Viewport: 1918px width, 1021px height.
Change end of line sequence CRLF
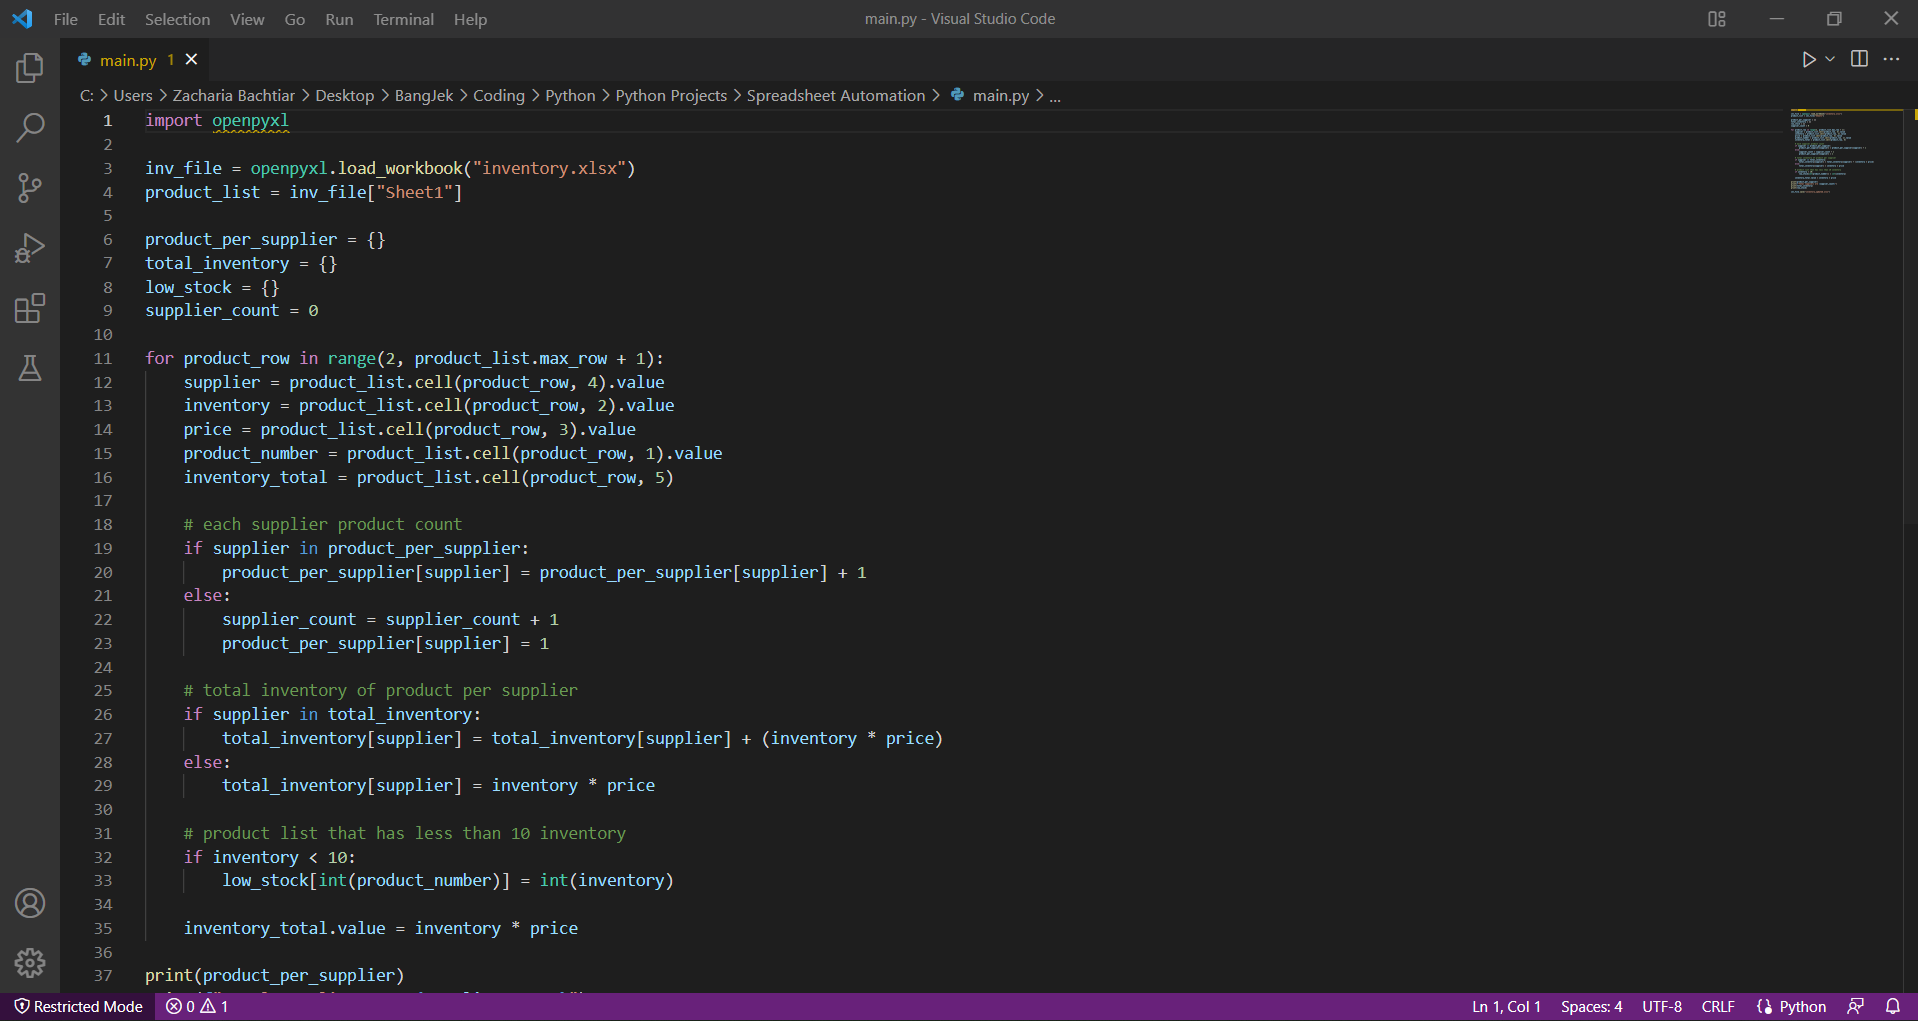(x=1718, y=1006)
